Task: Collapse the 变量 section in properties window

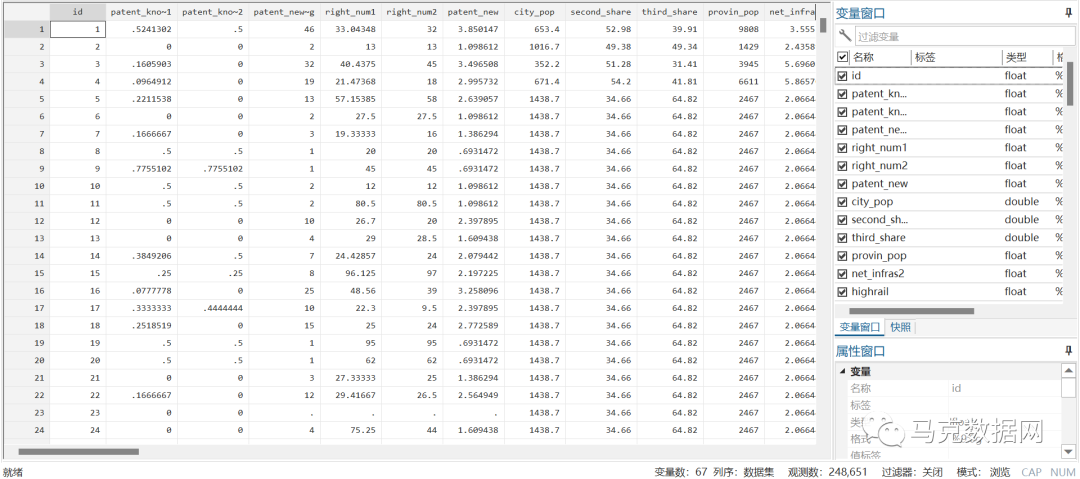Action: pos(842,371)
